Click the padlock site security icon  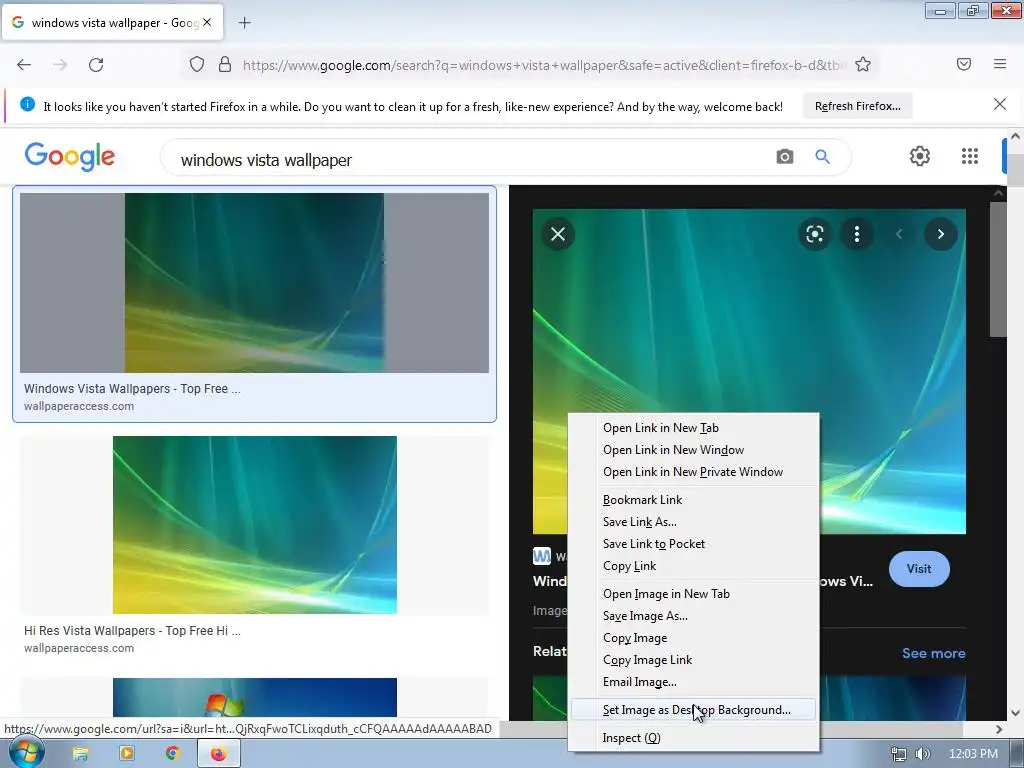pos(225,65)
